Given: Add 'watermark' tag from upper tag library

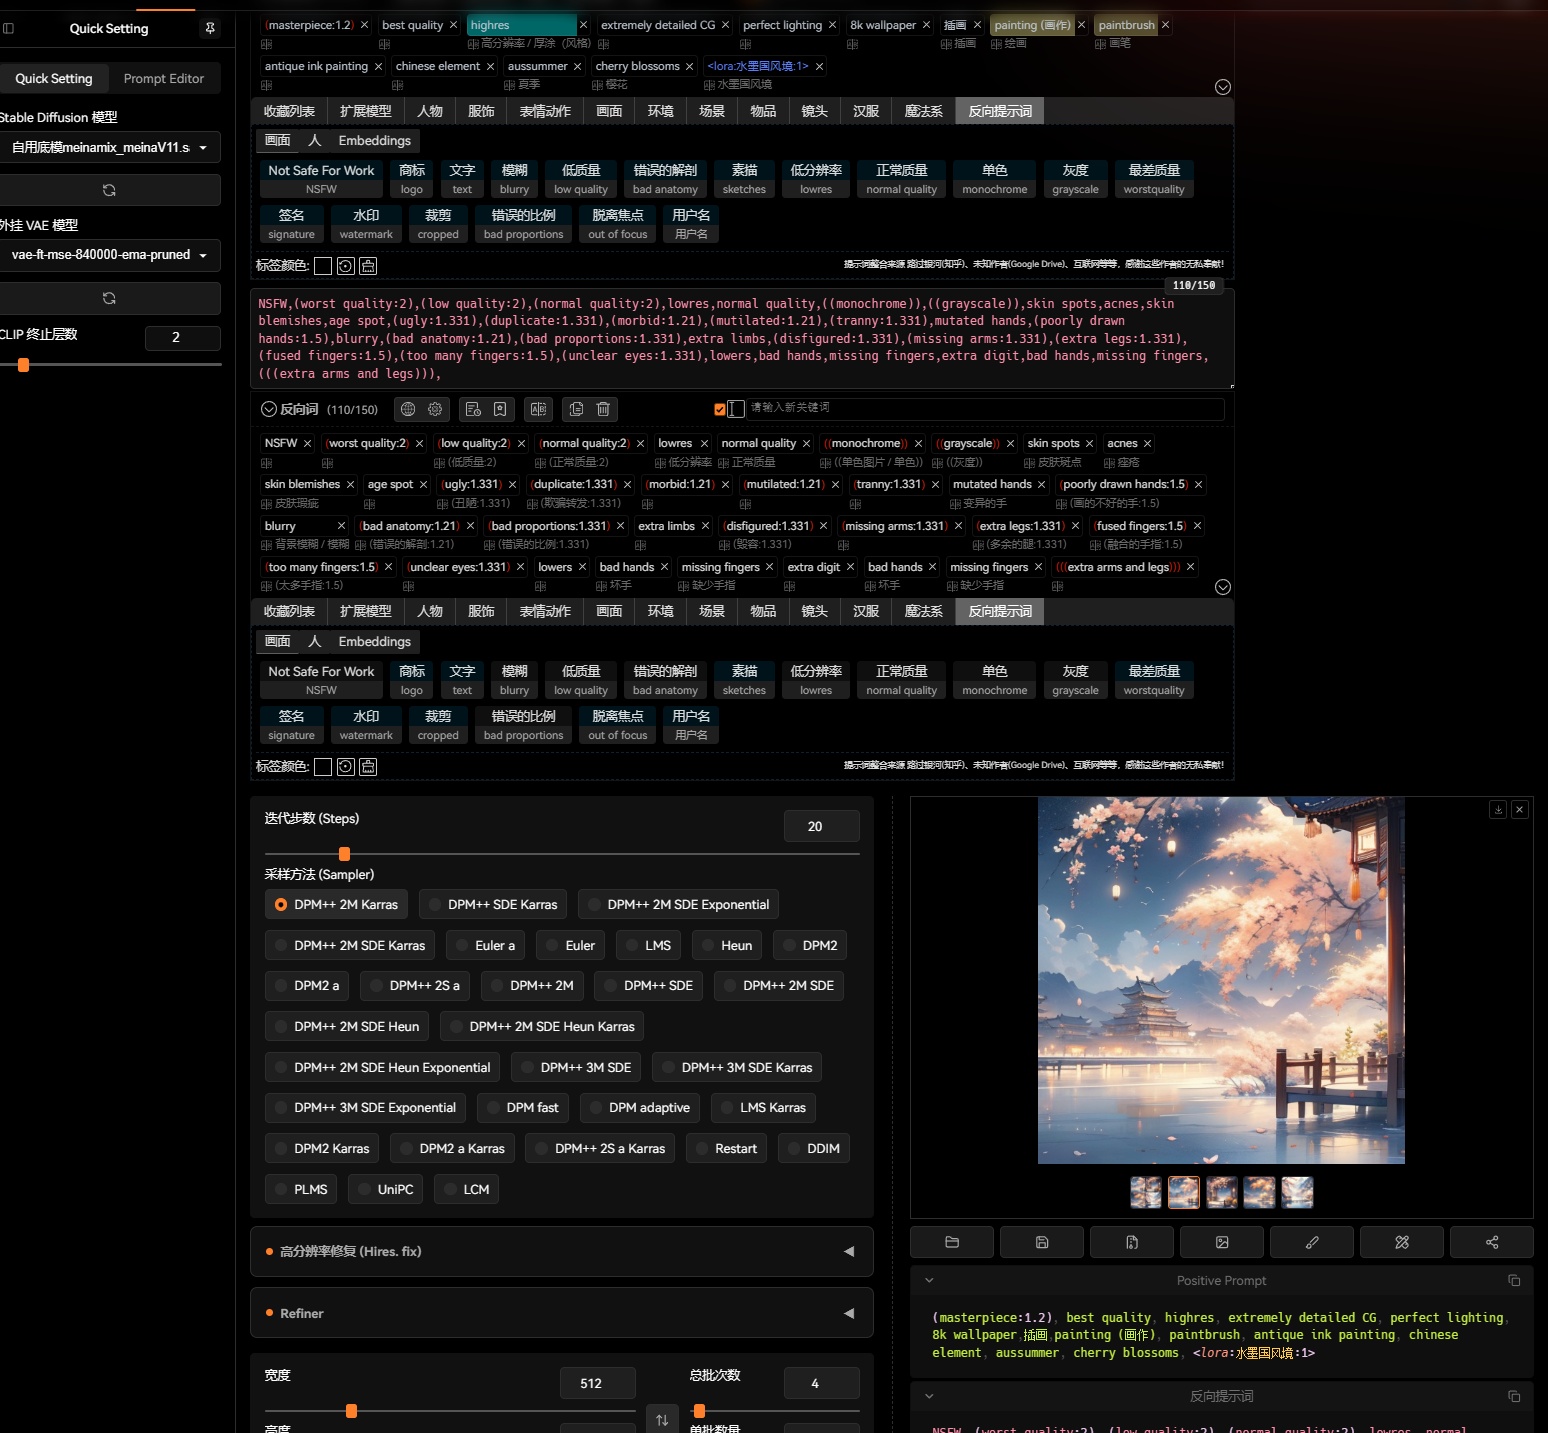Looking at the screenshot, I should (x=366, y=224).
